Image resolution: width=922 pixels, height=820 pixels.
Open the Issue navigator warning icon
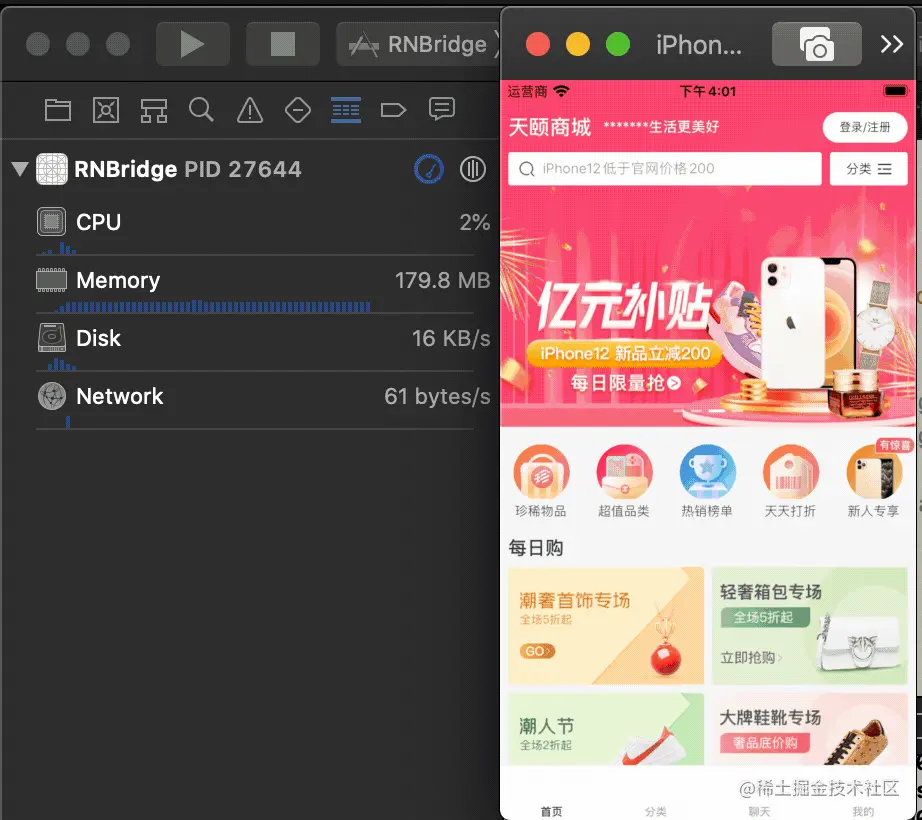coord(250,110)
